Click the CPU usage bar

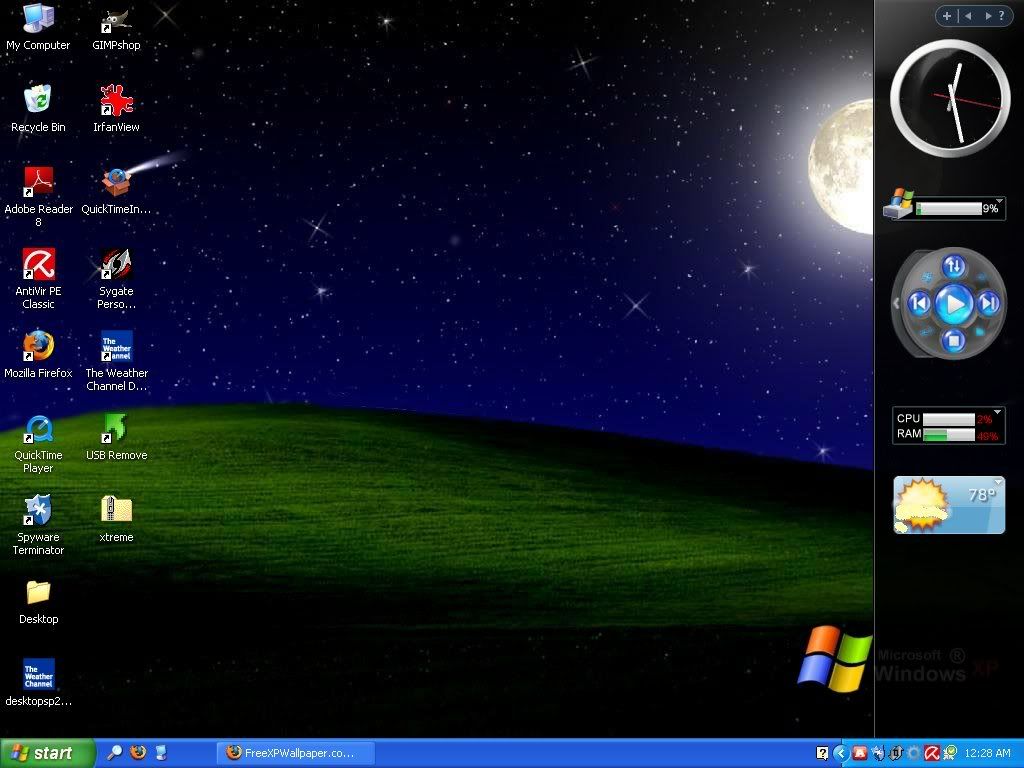(949, 419)
